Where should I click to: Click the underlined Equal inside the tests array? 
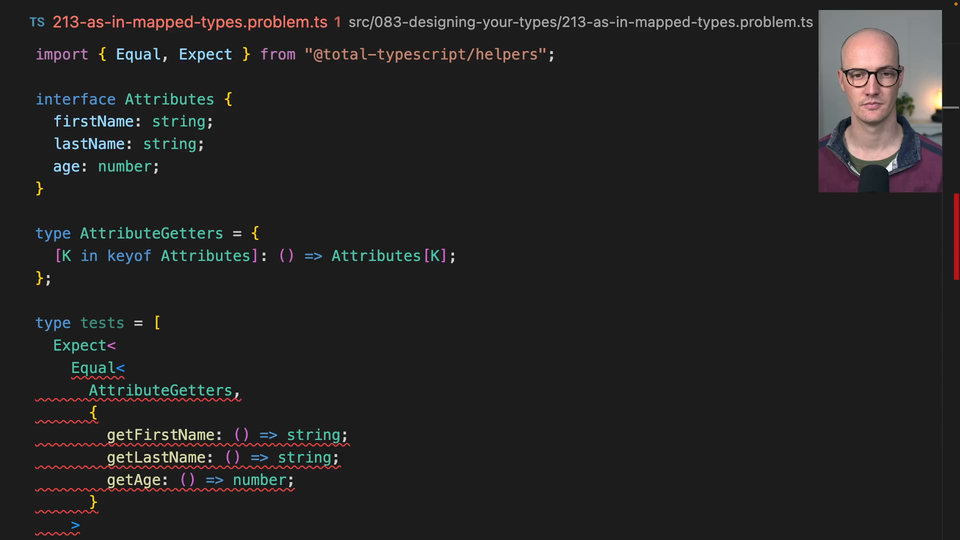coord(93,368)
